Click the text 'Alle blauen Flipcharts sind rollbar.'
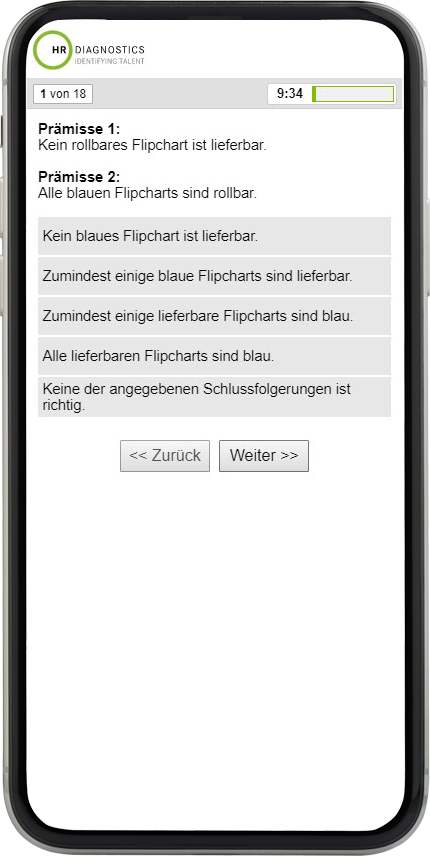Screen dimensions: 430x856 tap(147, 193)
